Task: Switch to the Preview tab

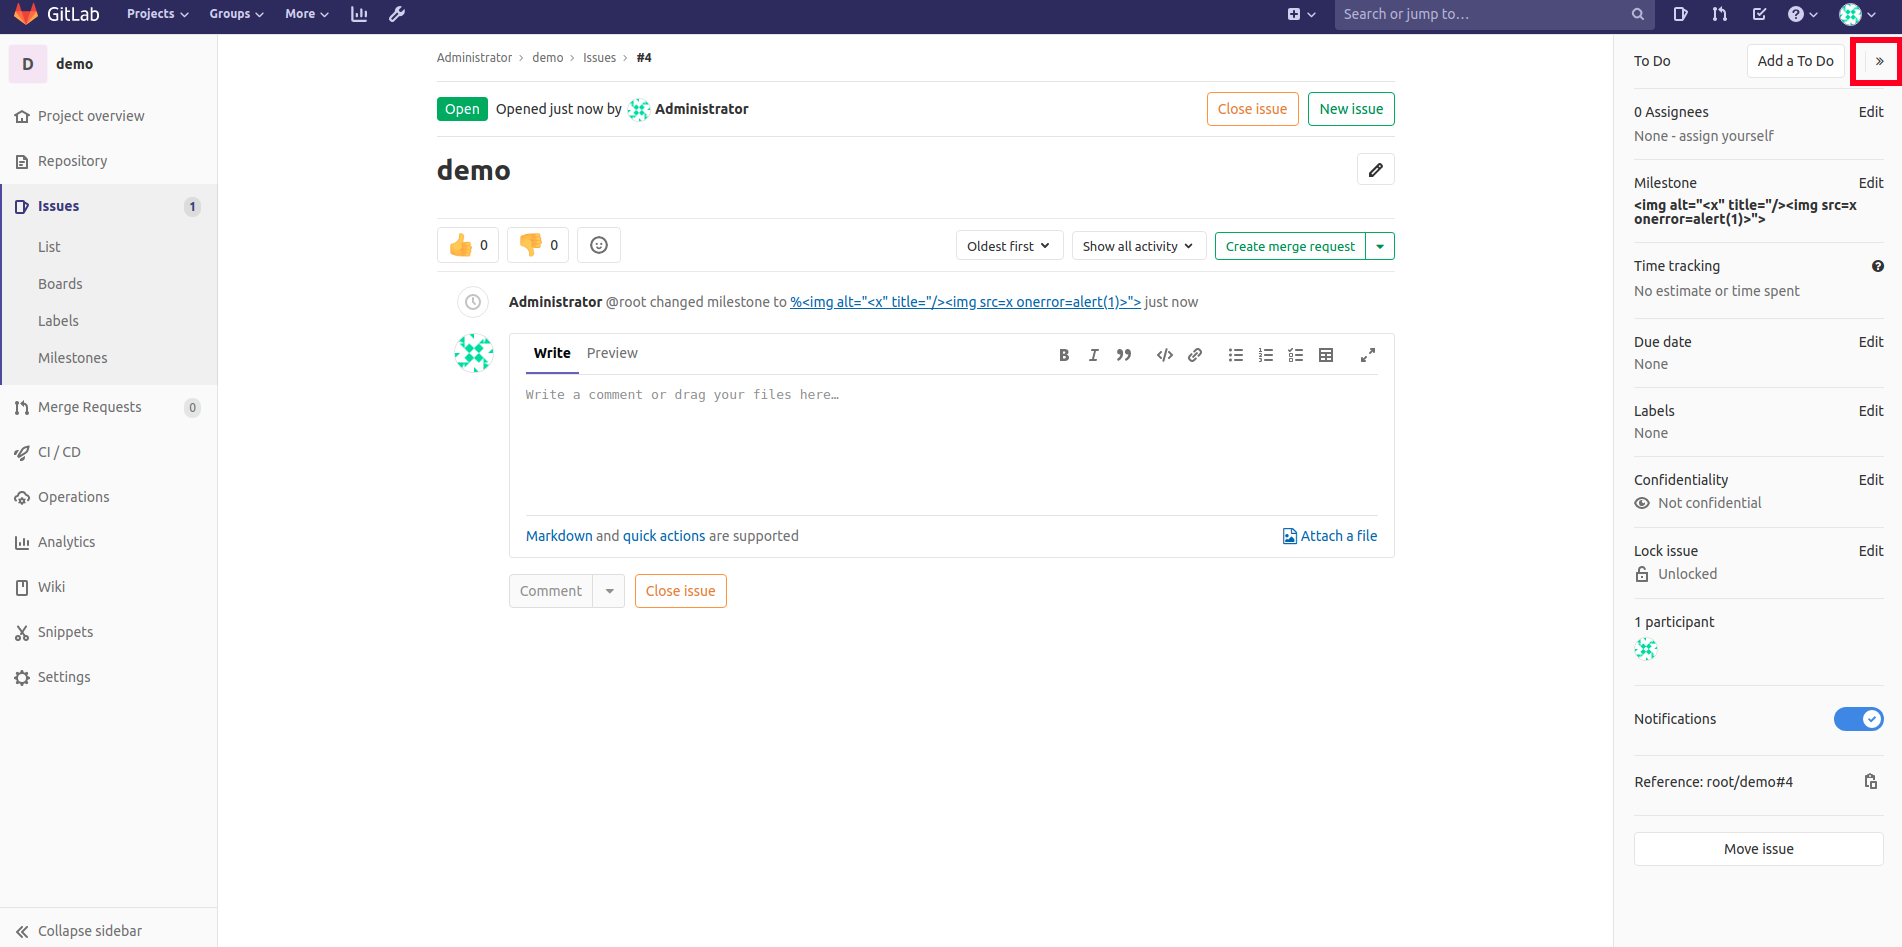Action: tap(612, 353)
